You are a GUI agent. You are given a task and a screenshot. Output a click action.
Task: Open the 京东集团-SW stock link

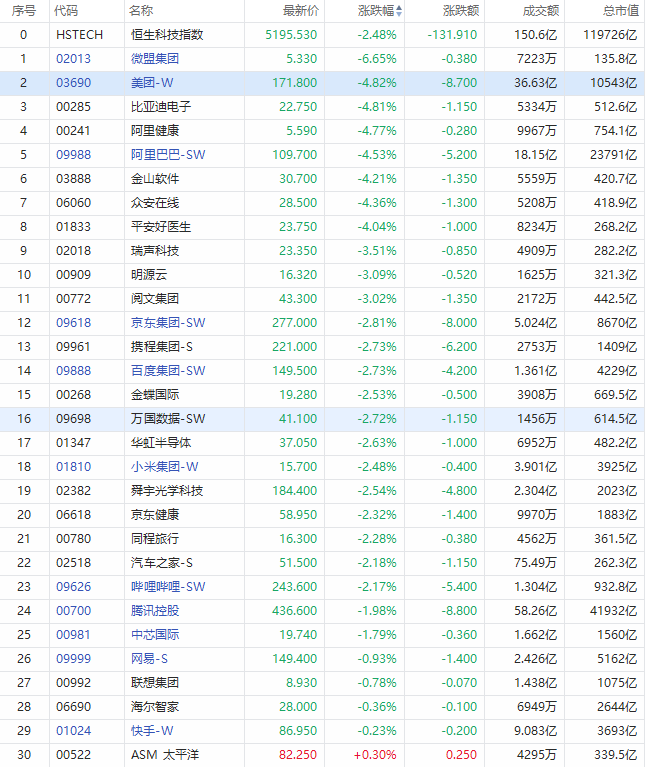[x=168, y=322]
